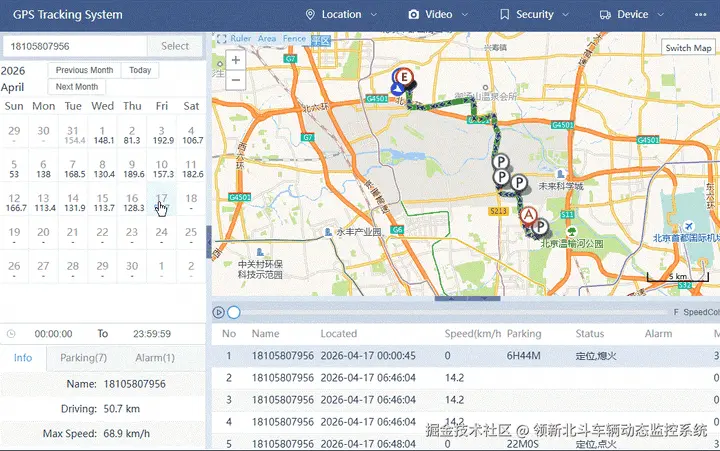Switch to the Info tab
The height and width of the screenshot is (451, 720).
pos(23,358)
